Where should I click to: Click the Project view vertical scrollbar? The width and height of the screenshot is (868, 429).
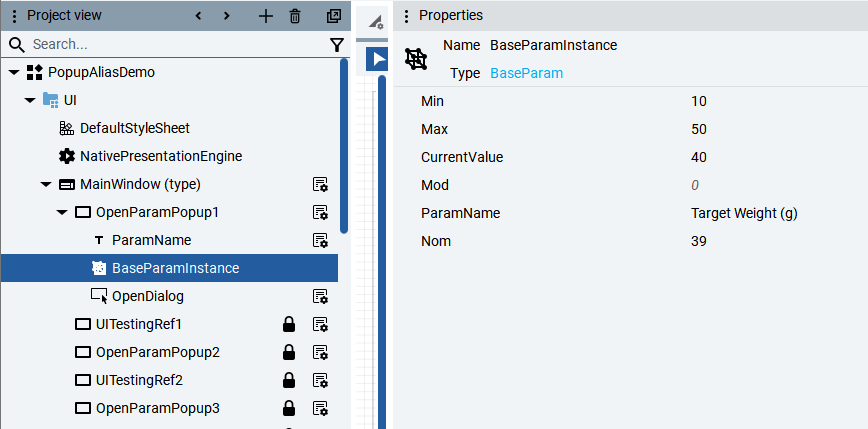pyautogui.click(x=344, y=146)
